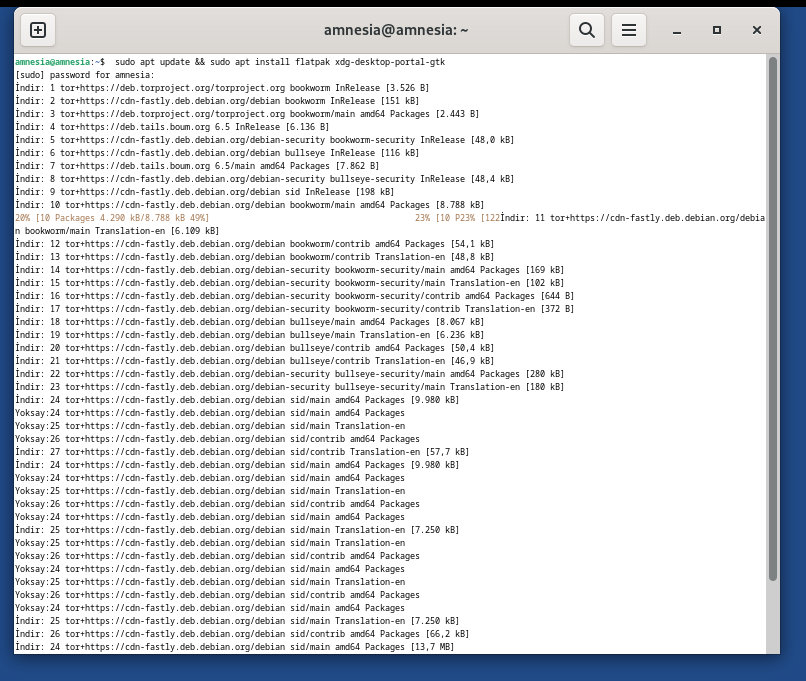Maximize the terminal window
Image resolution: width=806 pixels, height=681 pixels.
[x=717, y=30]
